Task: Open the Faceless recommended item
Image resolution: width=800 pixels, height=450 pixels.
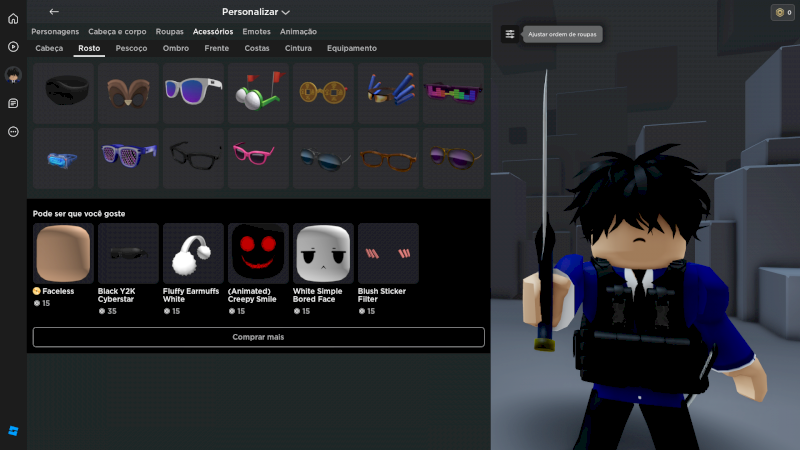Action: click(x=63, y=254)
